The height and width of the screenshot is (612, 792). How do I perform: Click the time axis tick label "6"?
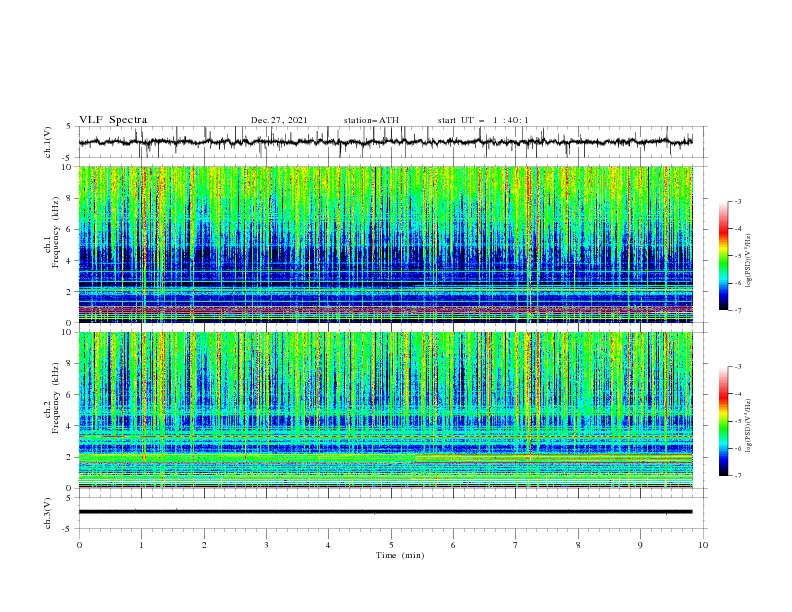click(453, 545)
